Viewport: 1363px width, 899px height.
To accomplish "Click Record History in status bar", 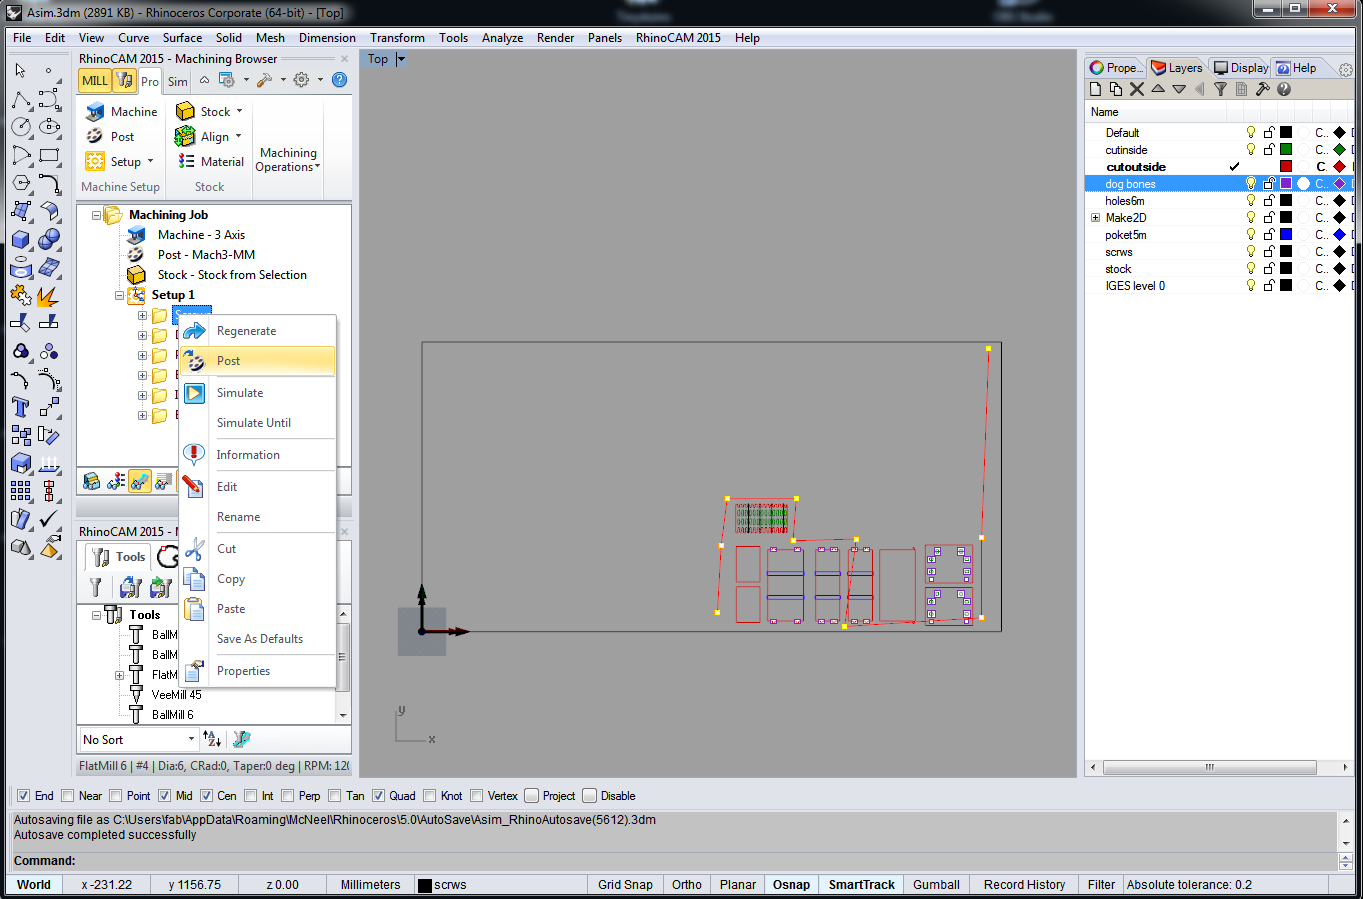I will (x=1024, y=885).
